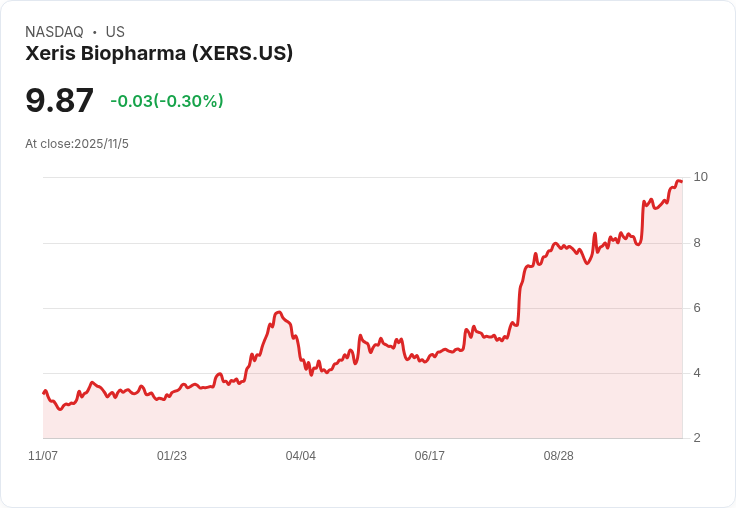Select the 01/23 x-axis date label

(172, 456)
